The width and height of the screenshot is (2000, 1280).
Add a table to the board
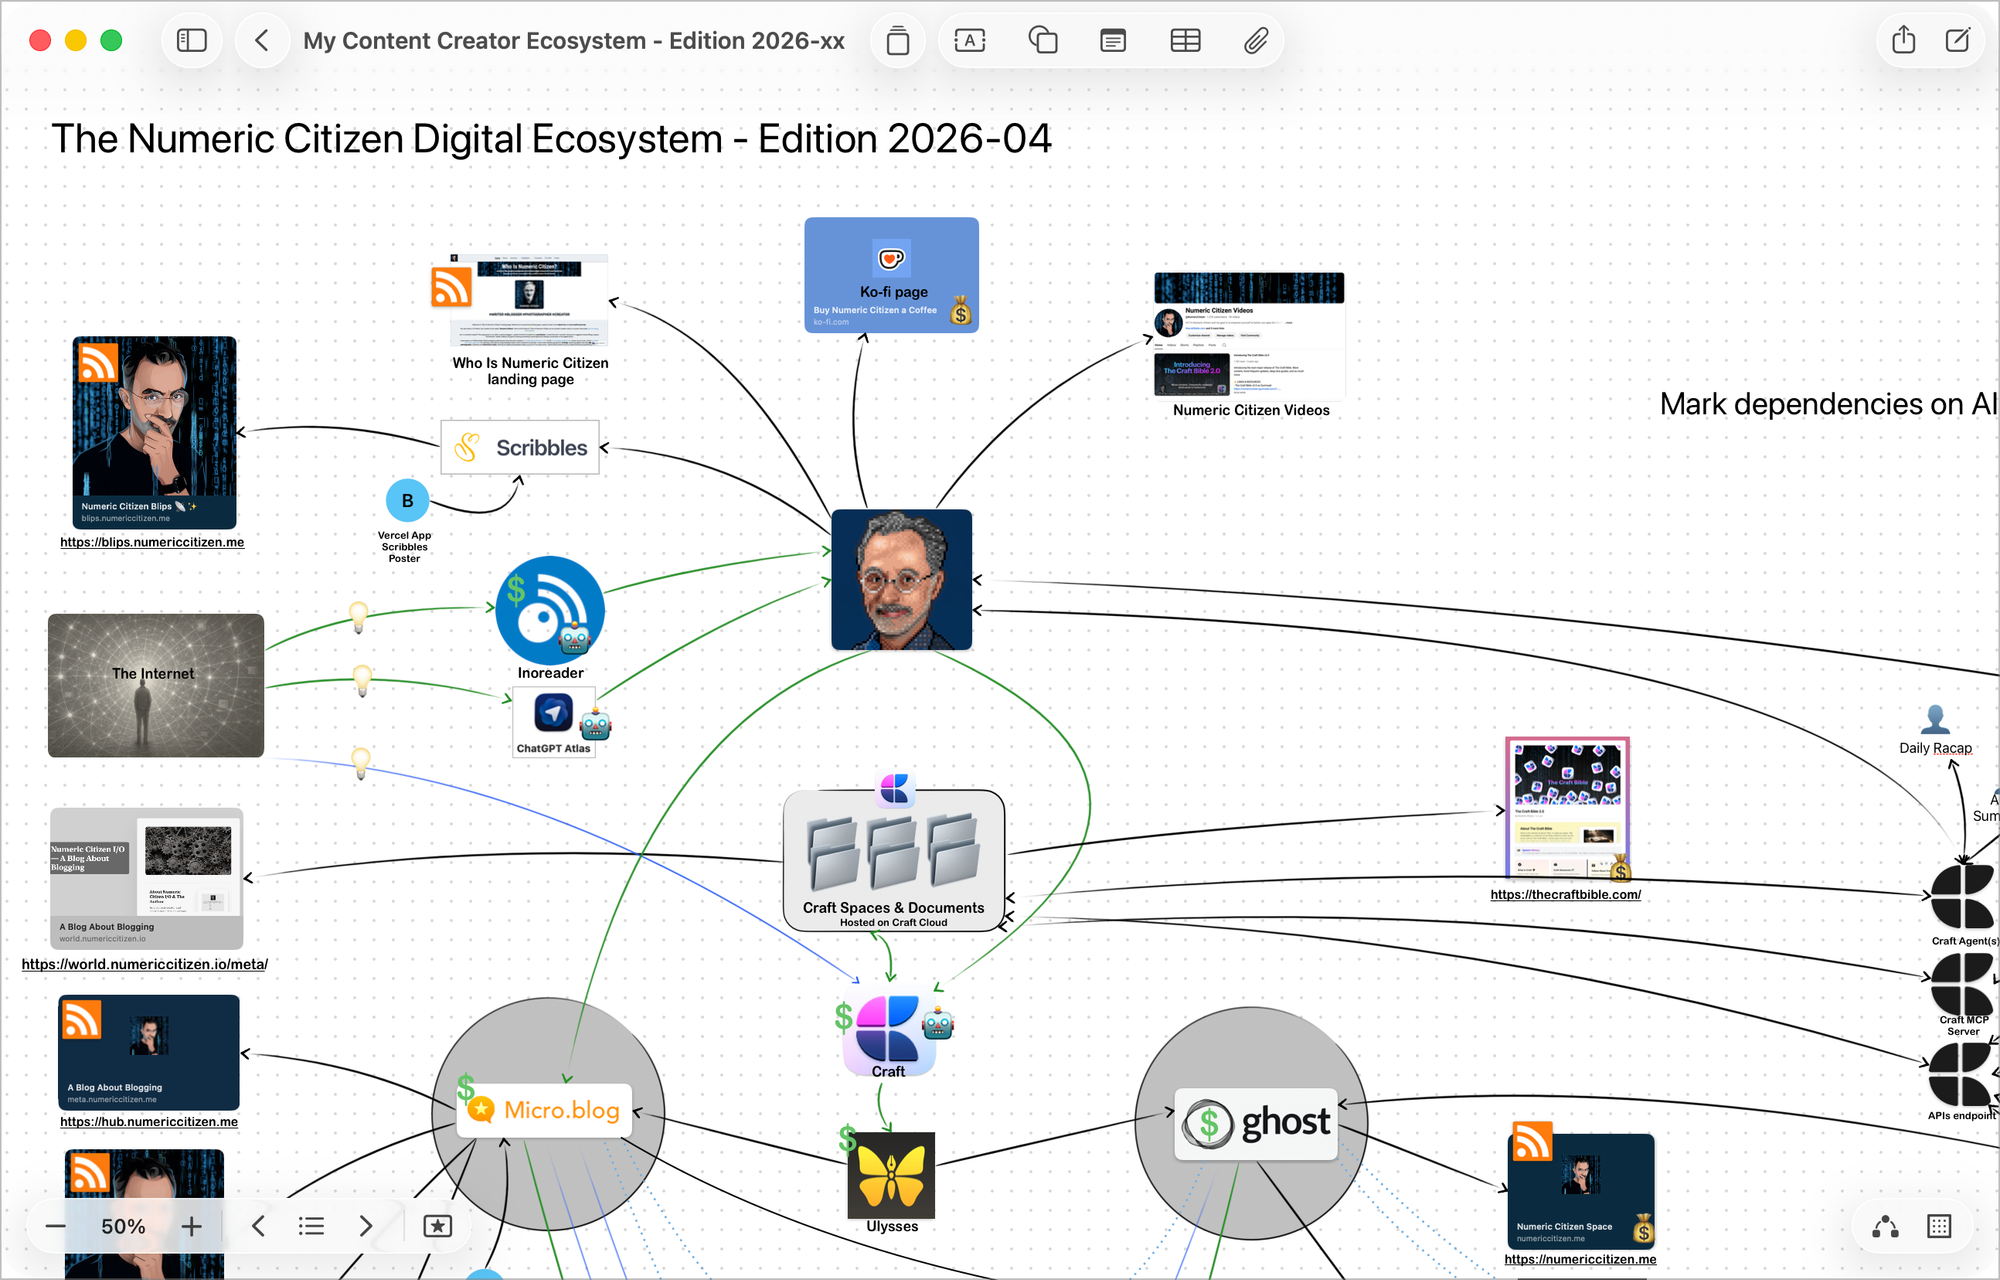[1185, 41]
